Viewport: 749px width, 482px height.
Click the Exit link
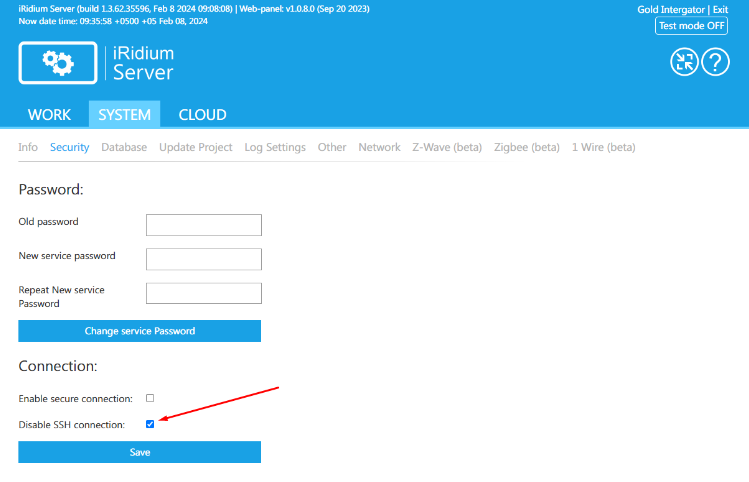tap(720, 9)
